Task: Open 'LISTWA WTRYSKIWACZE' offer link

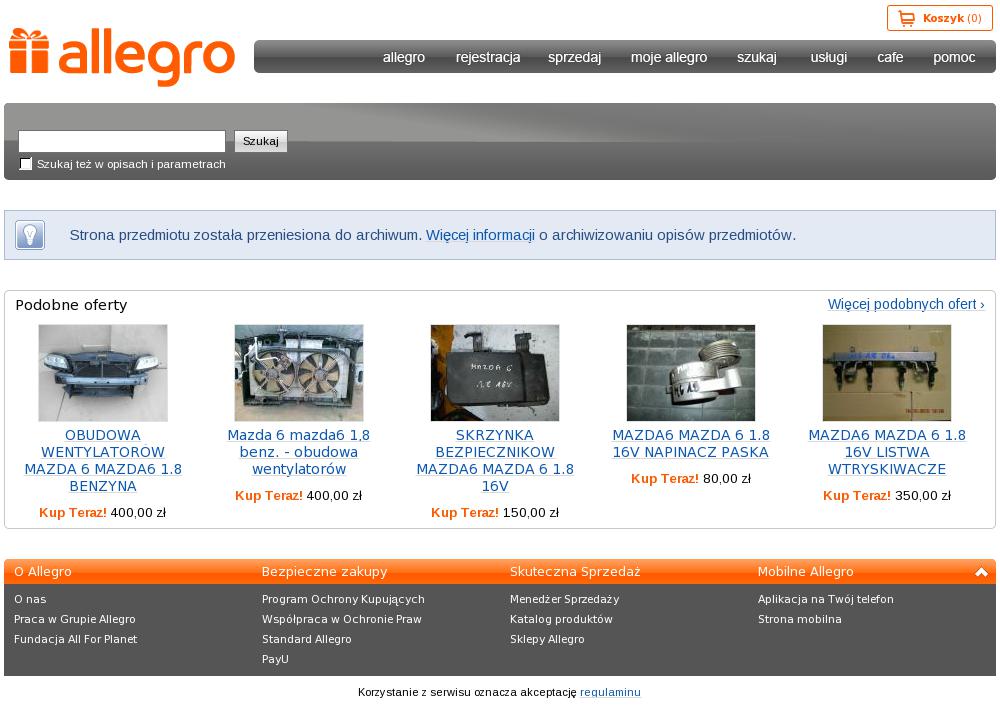Action: pos(887,452)
